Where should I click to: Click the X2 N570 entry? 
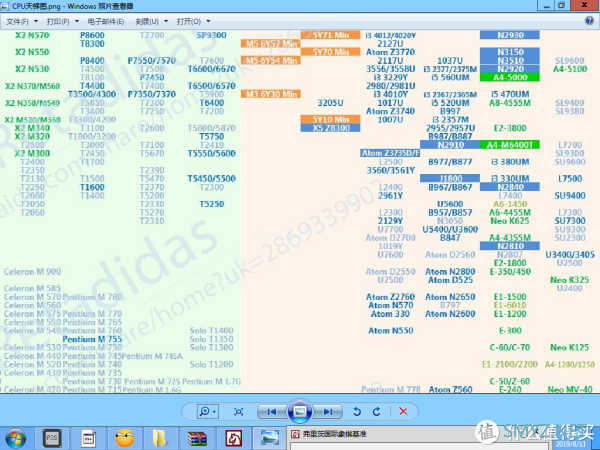pyautogui.click(x=32, y=35)
